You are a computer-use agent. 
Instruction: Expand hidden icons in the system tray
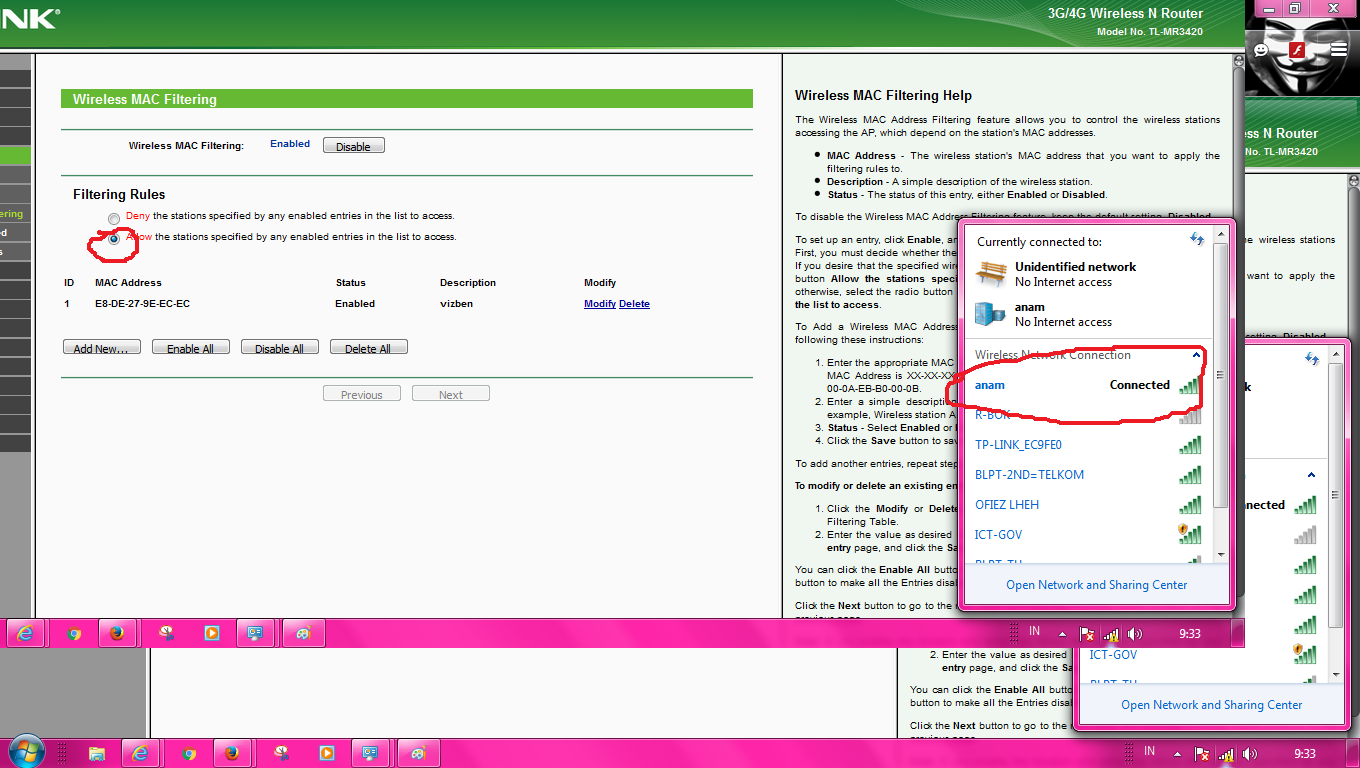1177,752
